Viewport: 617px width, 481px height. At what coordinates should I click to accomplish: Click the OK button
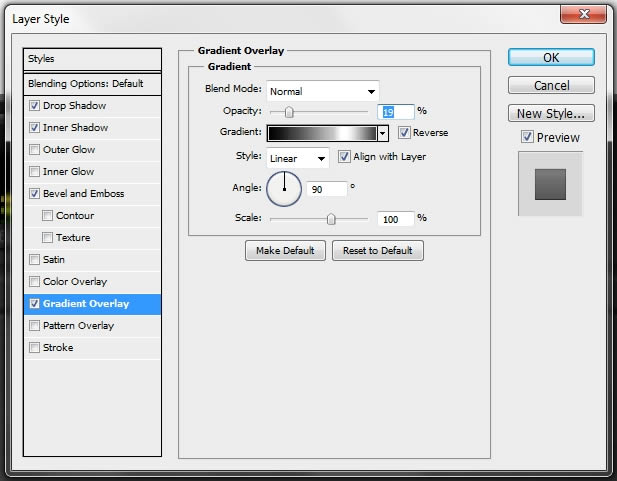coord(551,57)
